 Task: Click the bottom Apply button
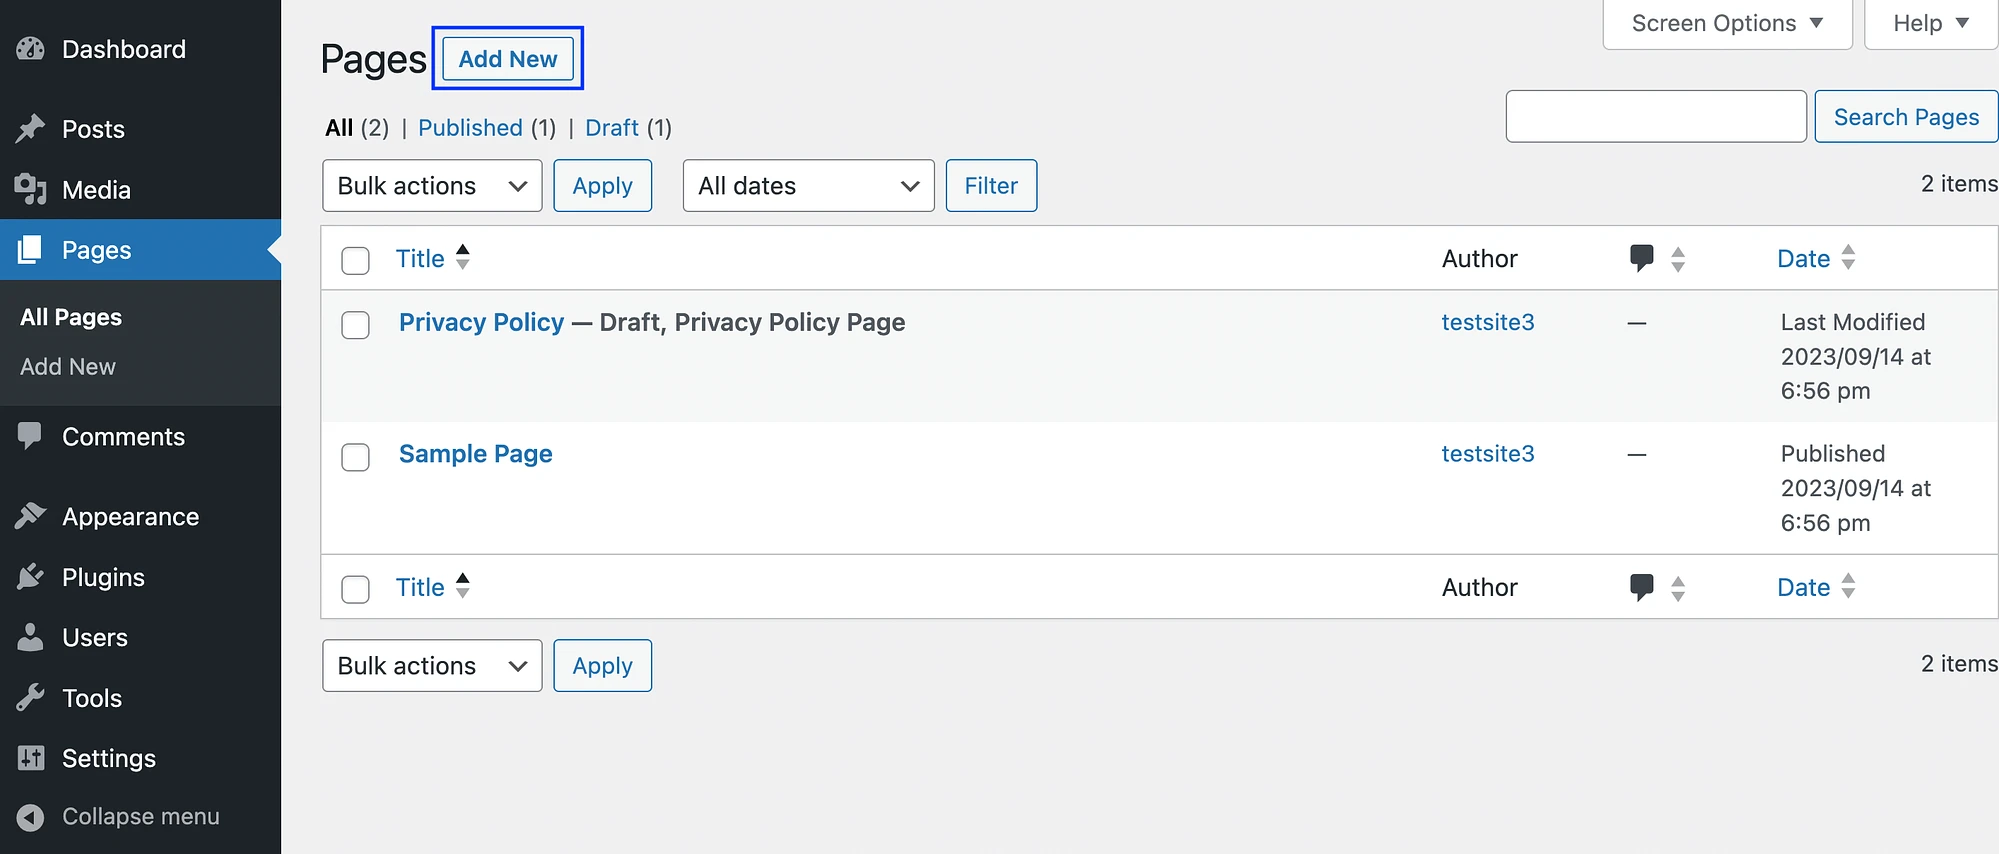603,666
